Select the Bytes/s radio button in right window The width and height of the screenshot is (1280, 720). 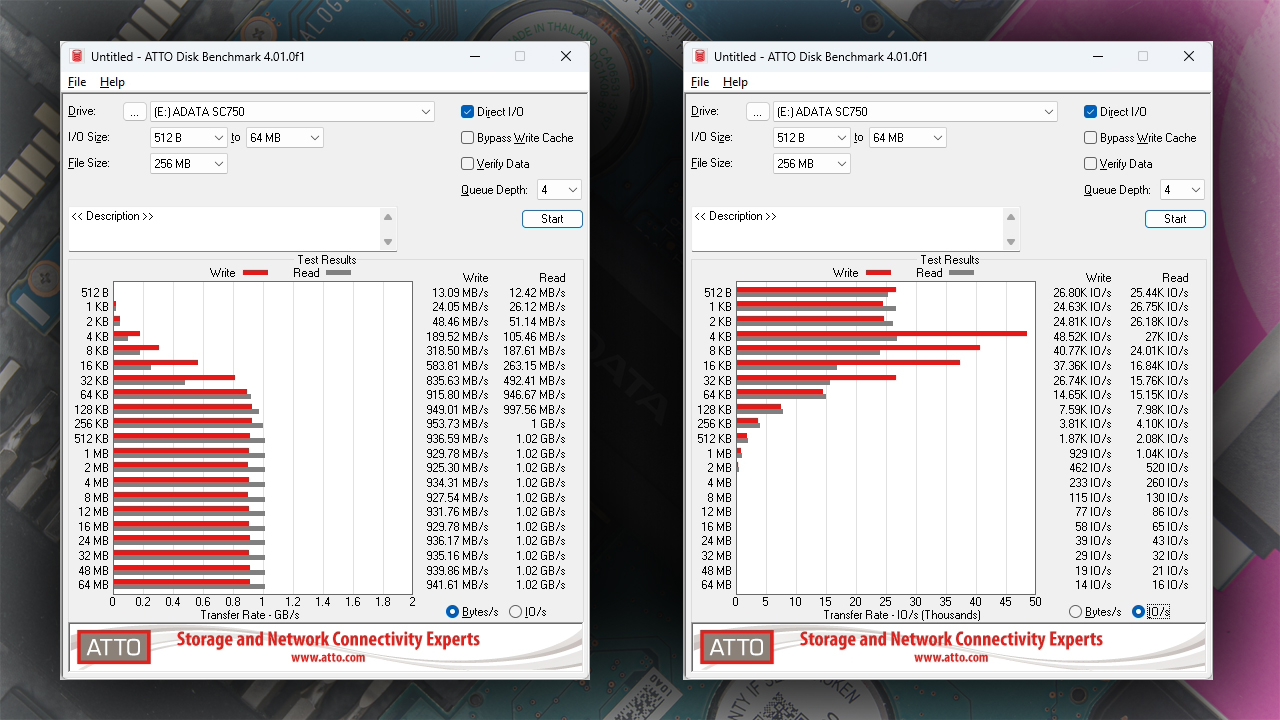click(x=1075, y=612)
